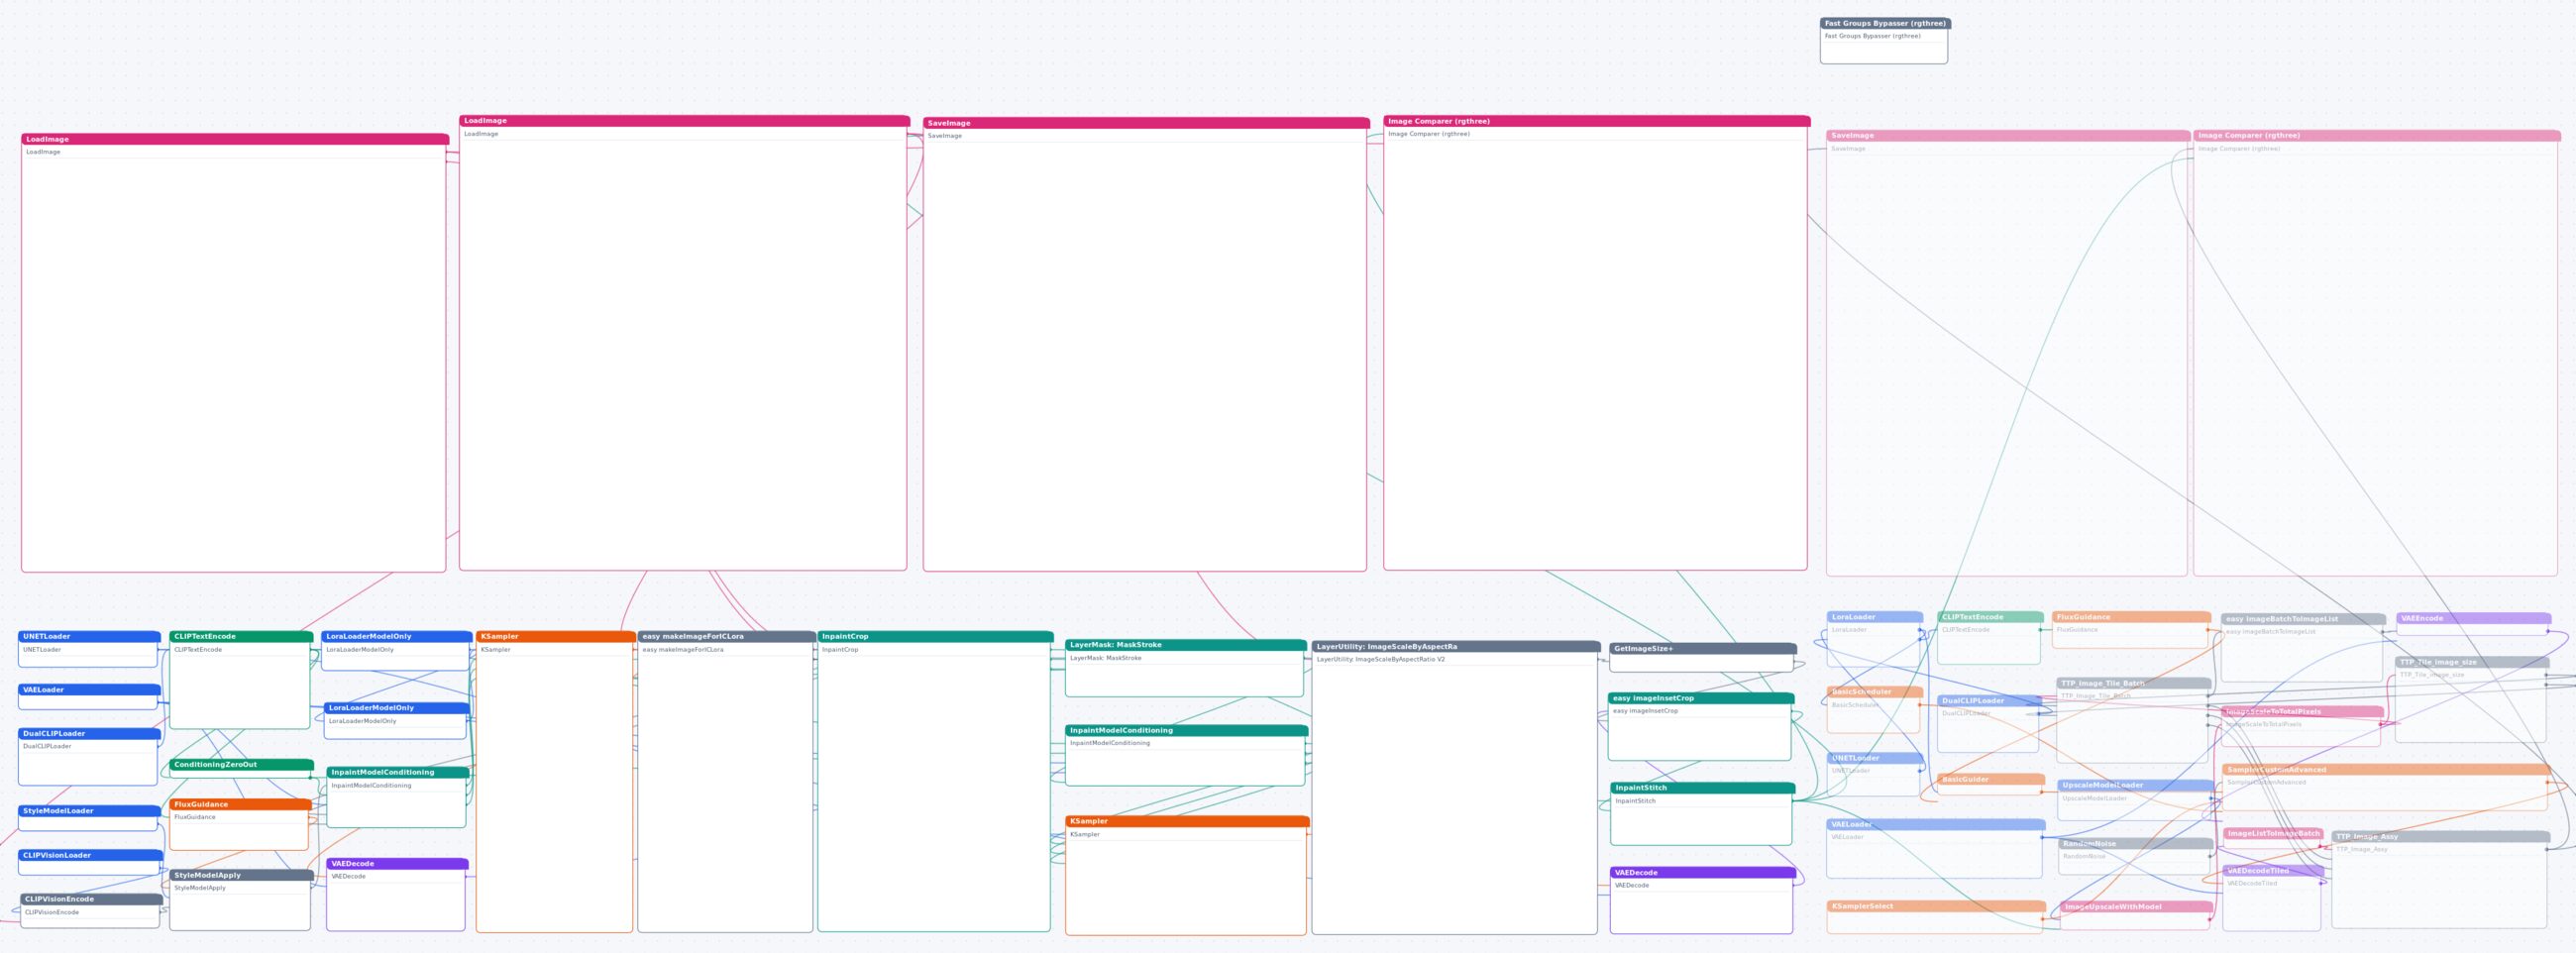
Task: Select the BasicScheduler node title
Action: (x=1875, y=692)
